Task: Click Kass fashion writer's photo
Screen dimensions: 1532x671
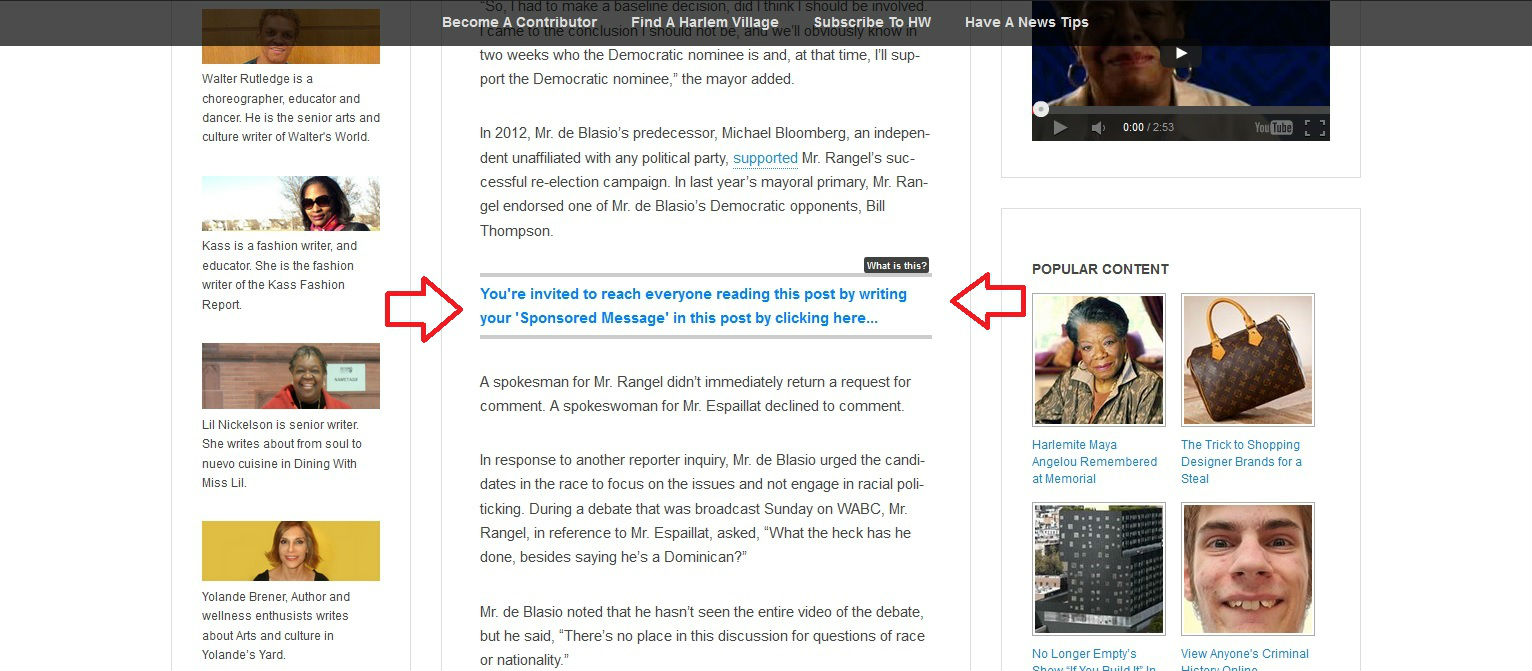Action: pos(291,204)
